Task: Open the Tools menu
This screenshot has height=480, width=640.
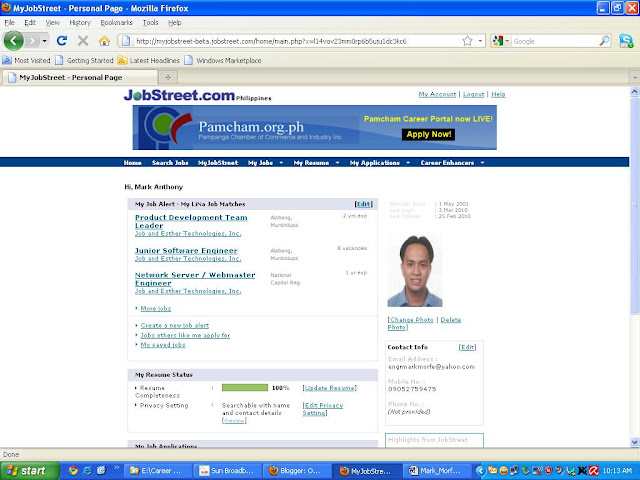Action: (x=150, y=22)
